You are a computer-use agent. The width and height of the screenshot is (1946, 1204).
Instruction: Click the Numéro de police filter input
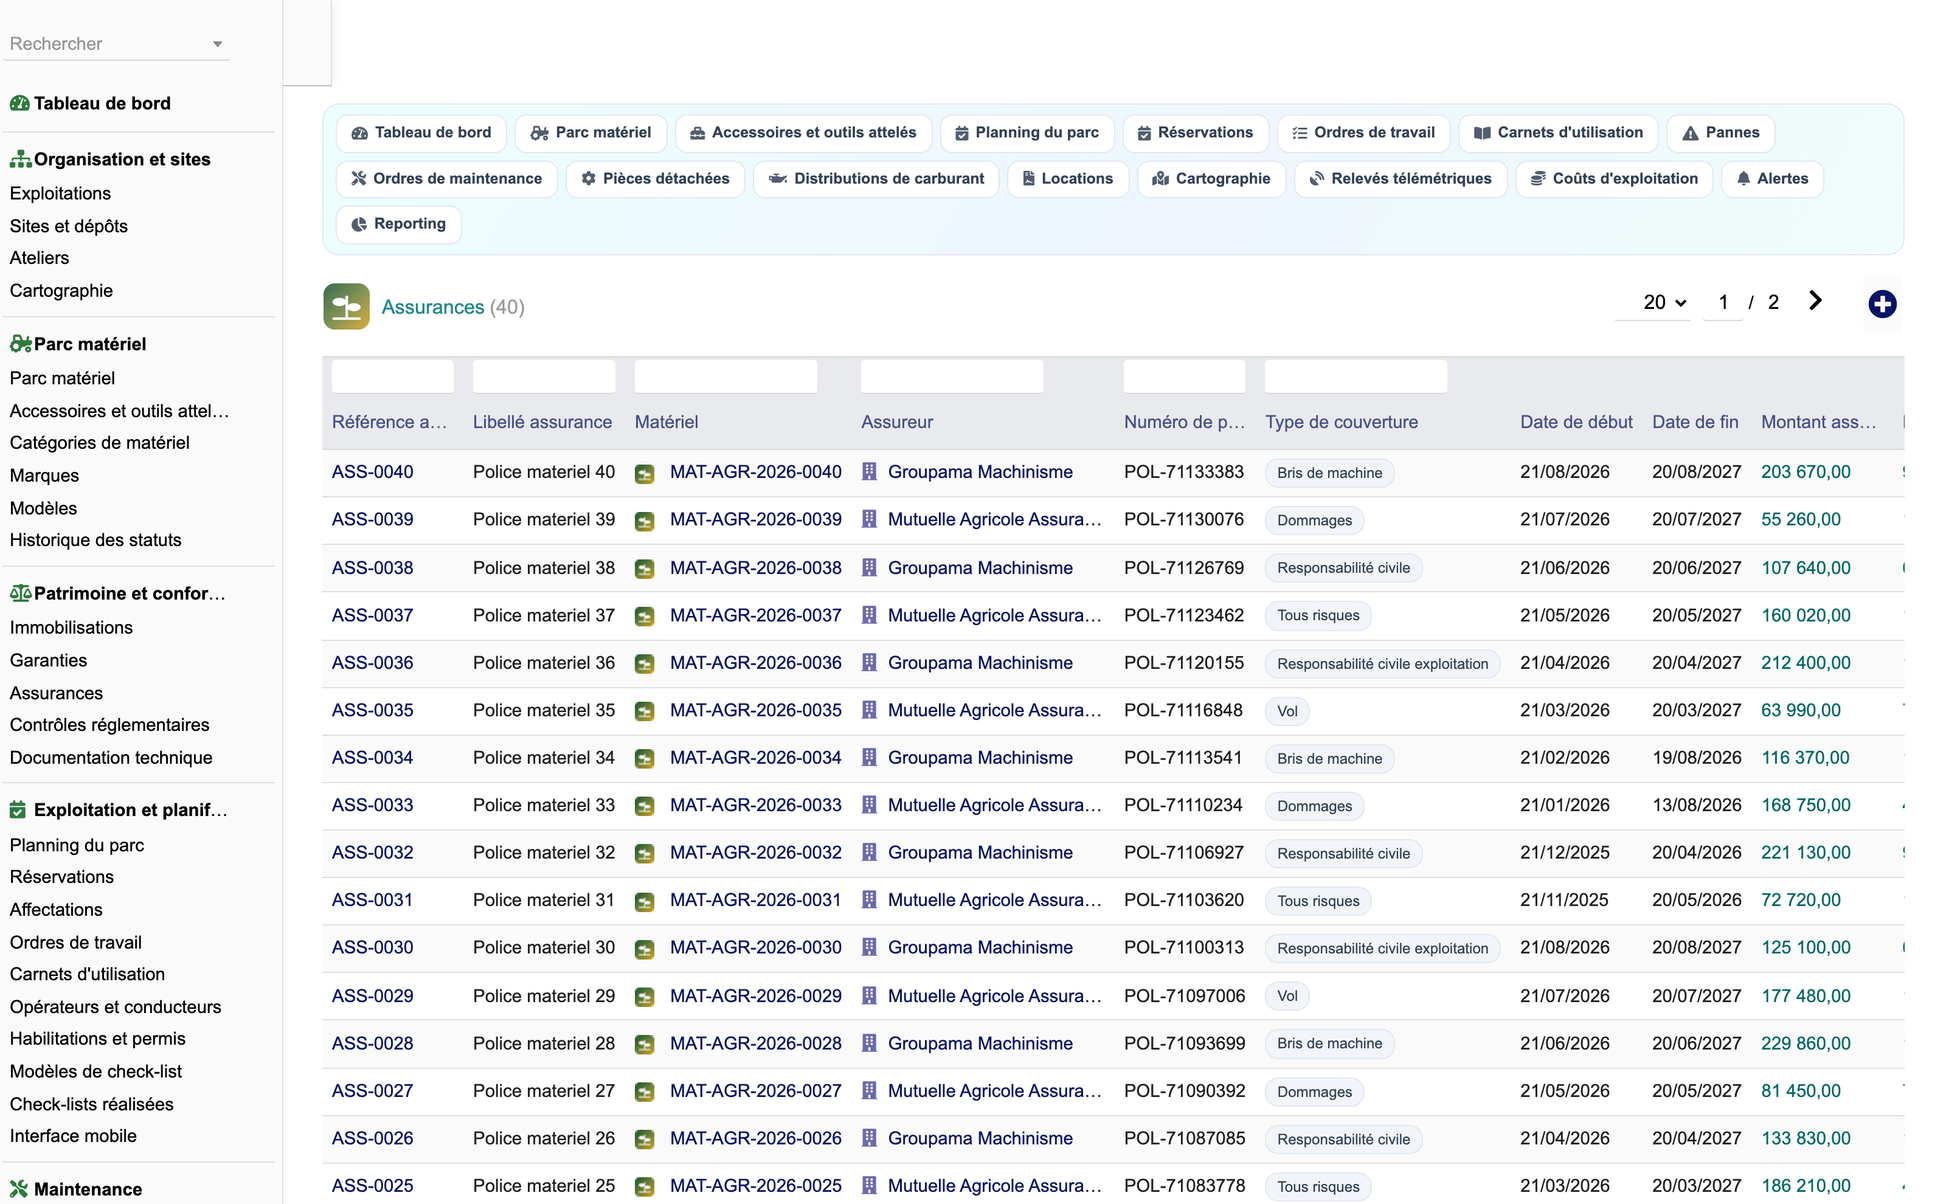coord(1184,376)
